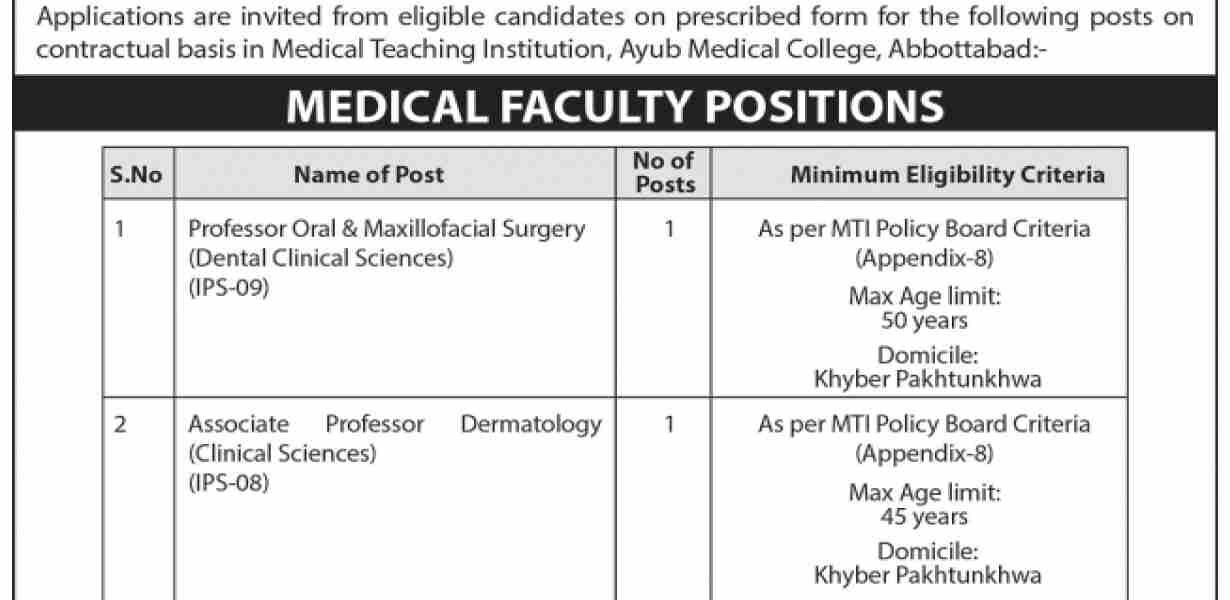Screen dimensions: 1230x600
Task: Click Associate Professor Dermatology post name
Action: coord(395,424)
